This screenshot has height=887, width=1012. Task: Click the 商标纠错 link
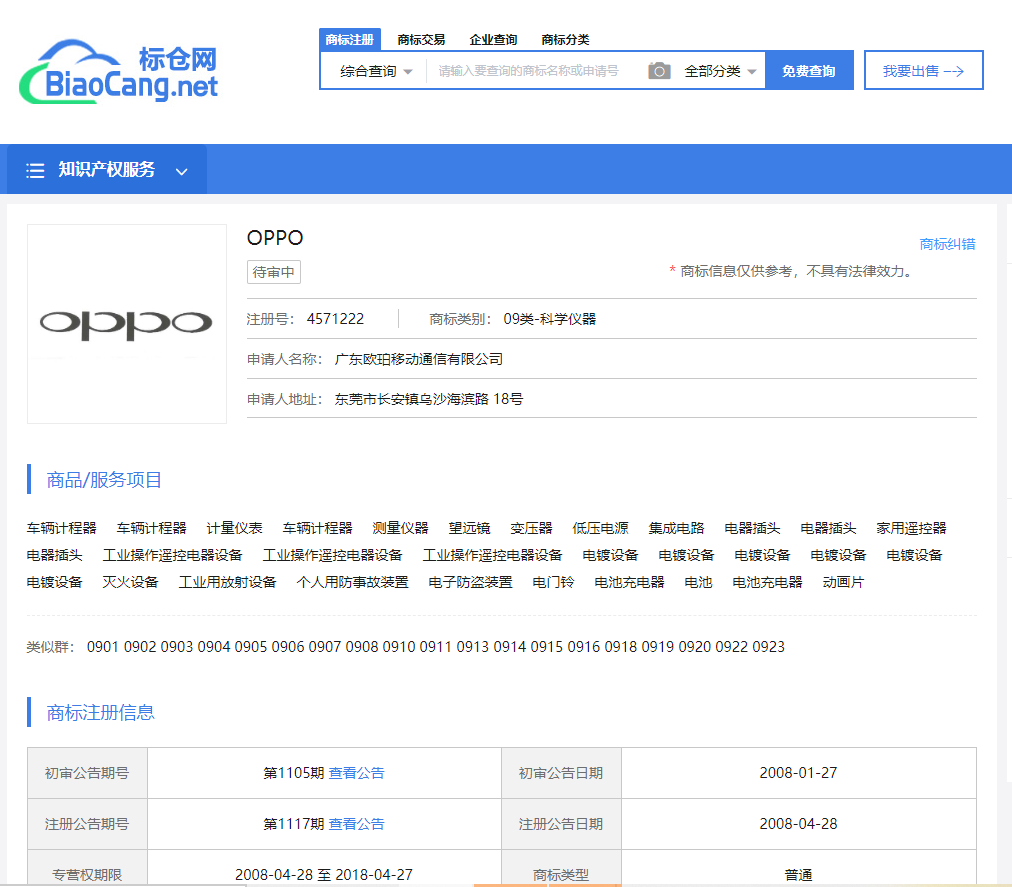[x=947, y=244]
